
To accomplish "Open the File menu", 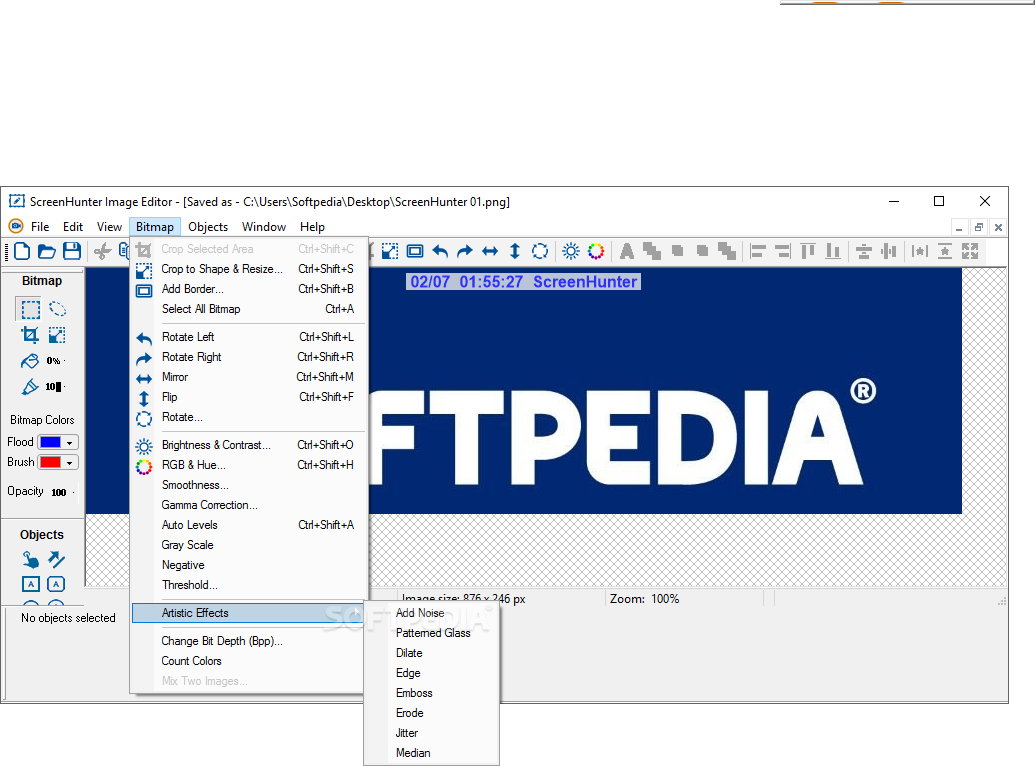I will pos(40,226).
